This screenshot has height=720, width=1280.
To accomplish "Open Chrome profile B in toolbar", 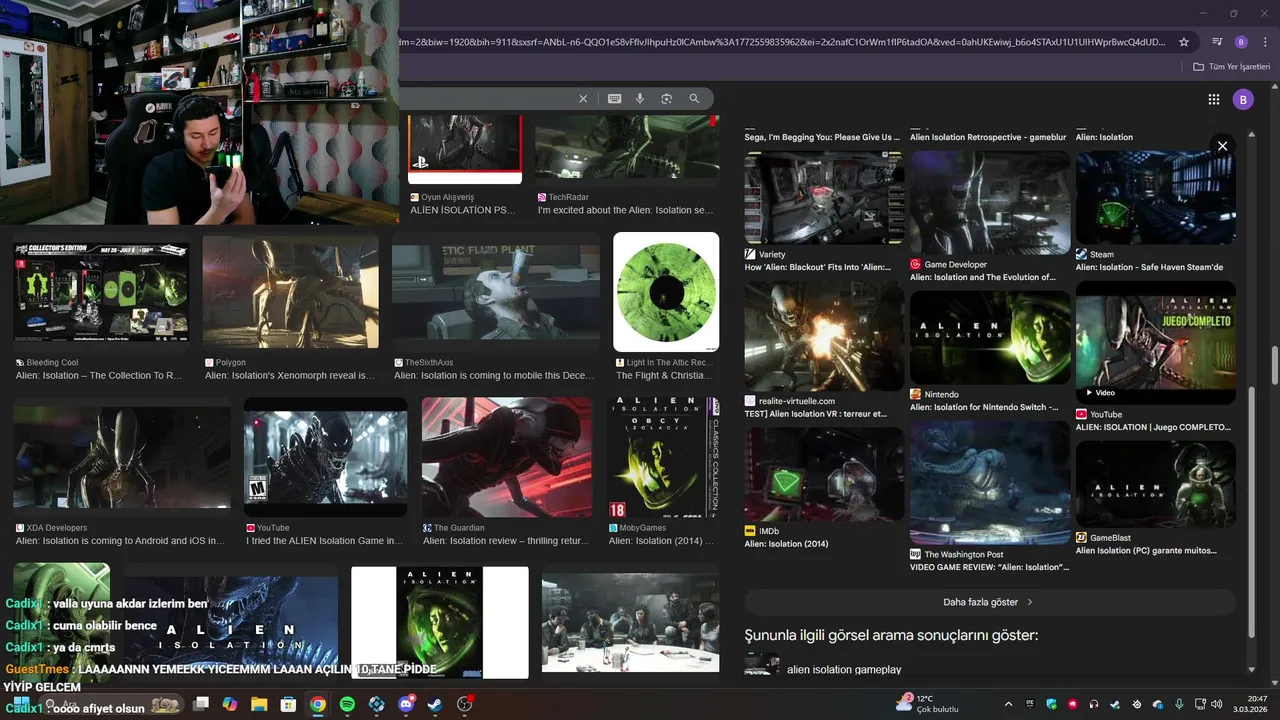I will [1241, 42].
